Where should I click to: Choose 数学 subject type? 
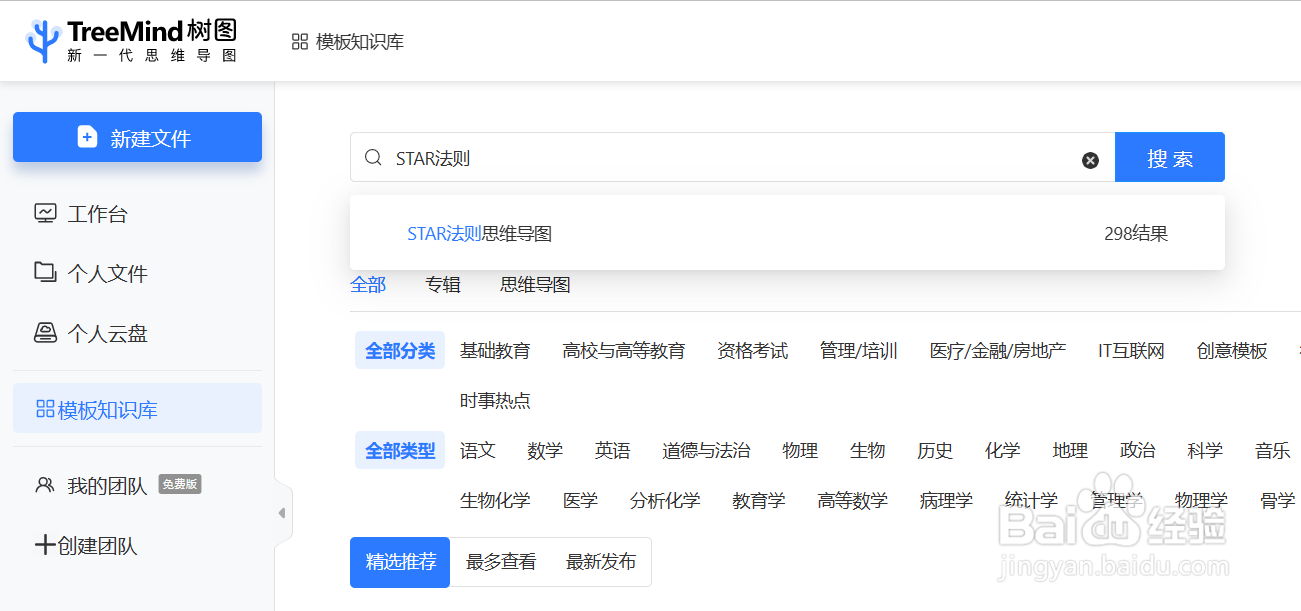point(545,451)
